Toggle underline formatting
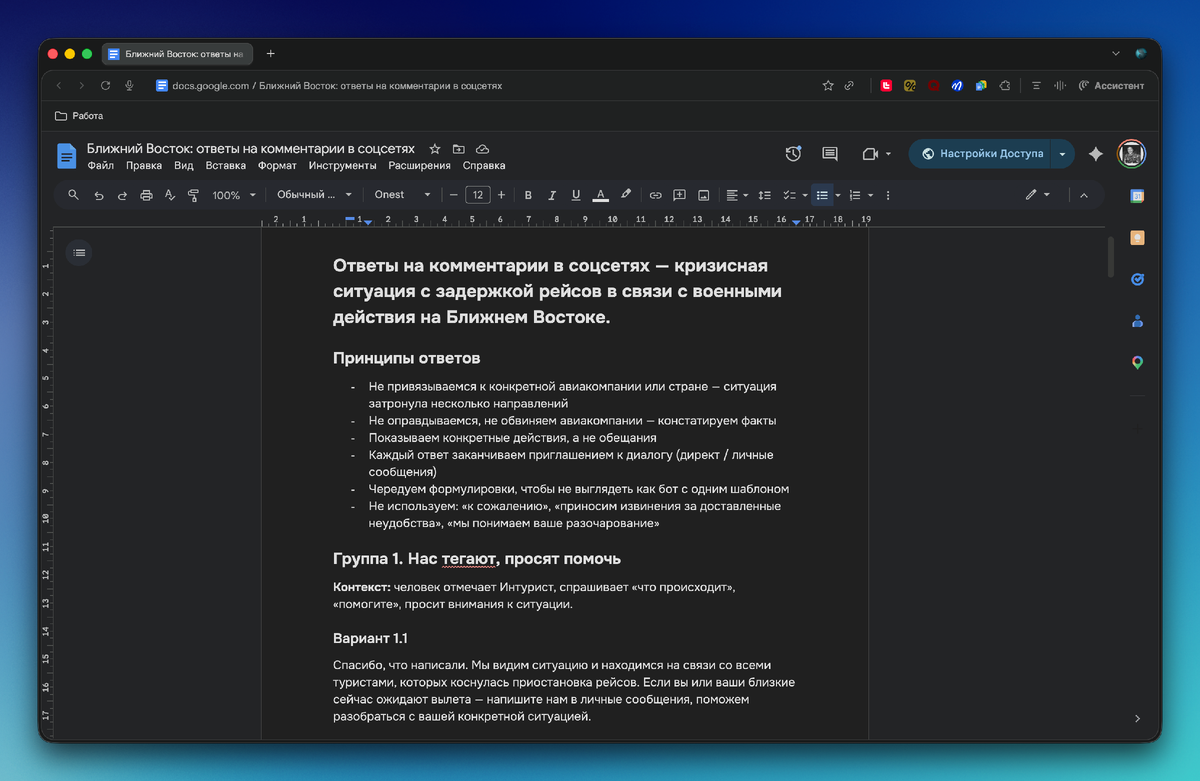This screenshot has width=1200, height=781. pos(576,195)
